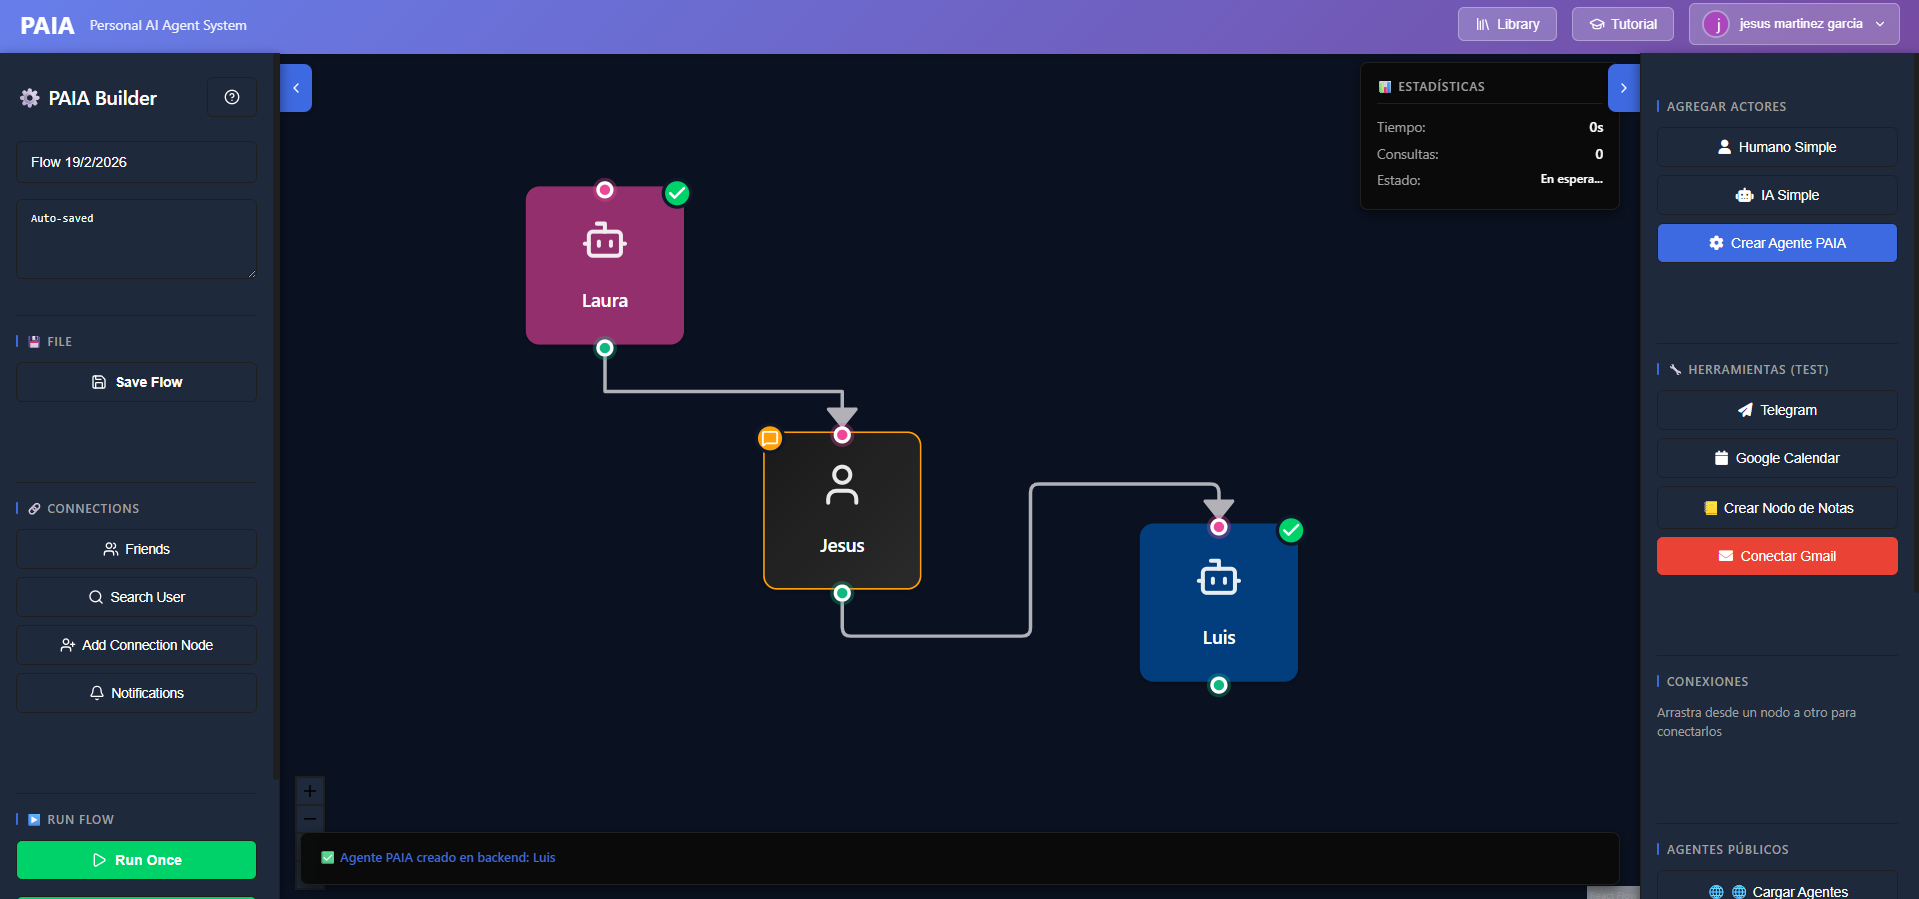Click Laura node's robot icon
Screen dimensions: 1919x899
(605, 241)
